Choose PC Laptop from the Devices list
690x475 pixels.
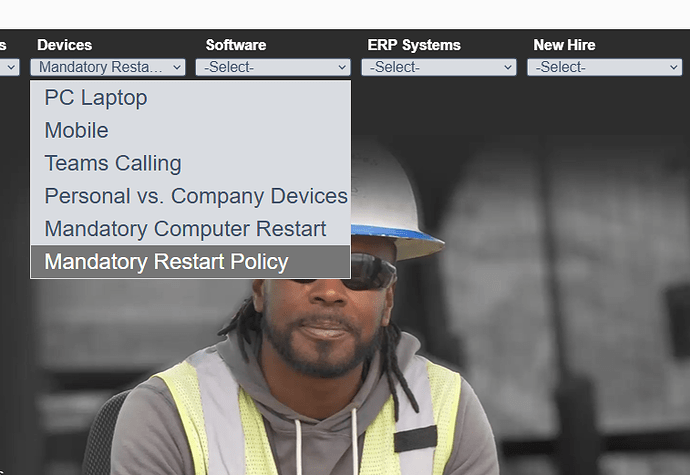[x=191, y=98]
